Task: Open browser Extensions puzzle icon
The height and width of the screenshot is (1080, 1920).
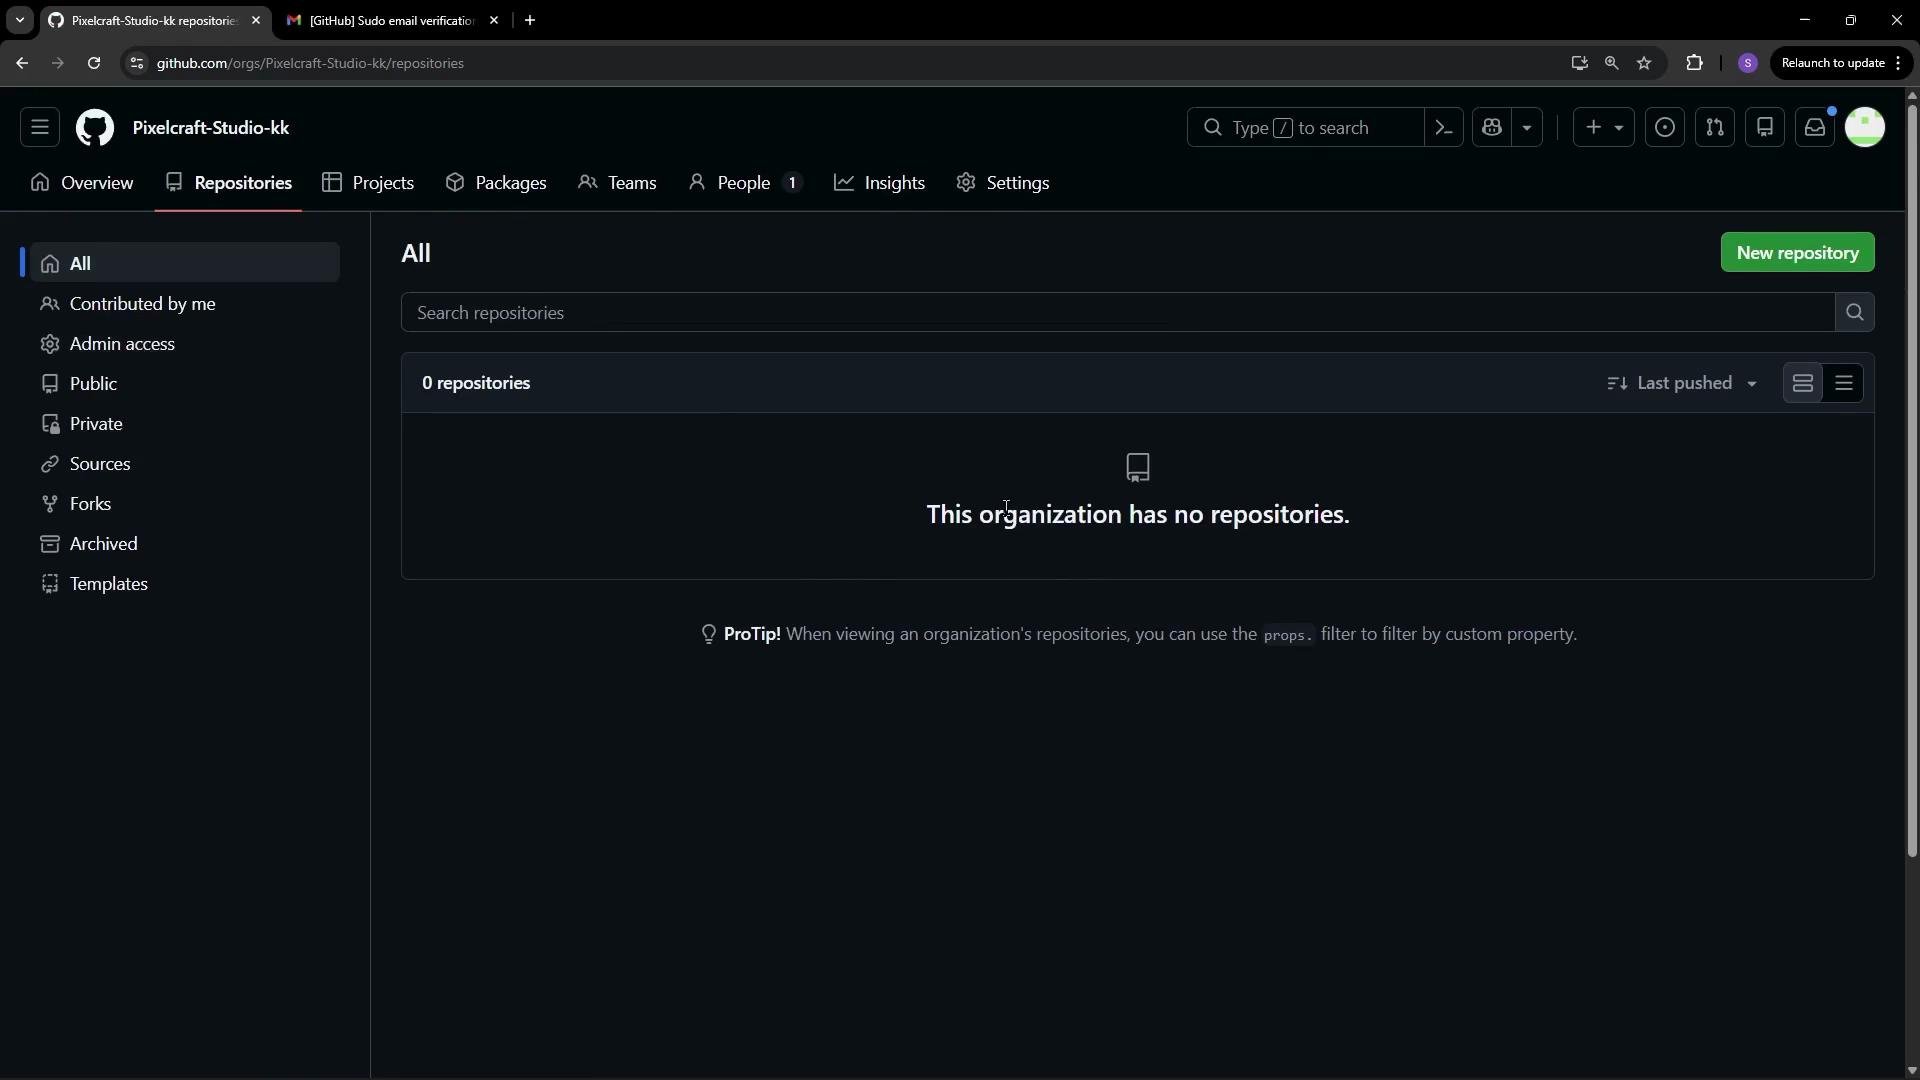Action: 1694,63
